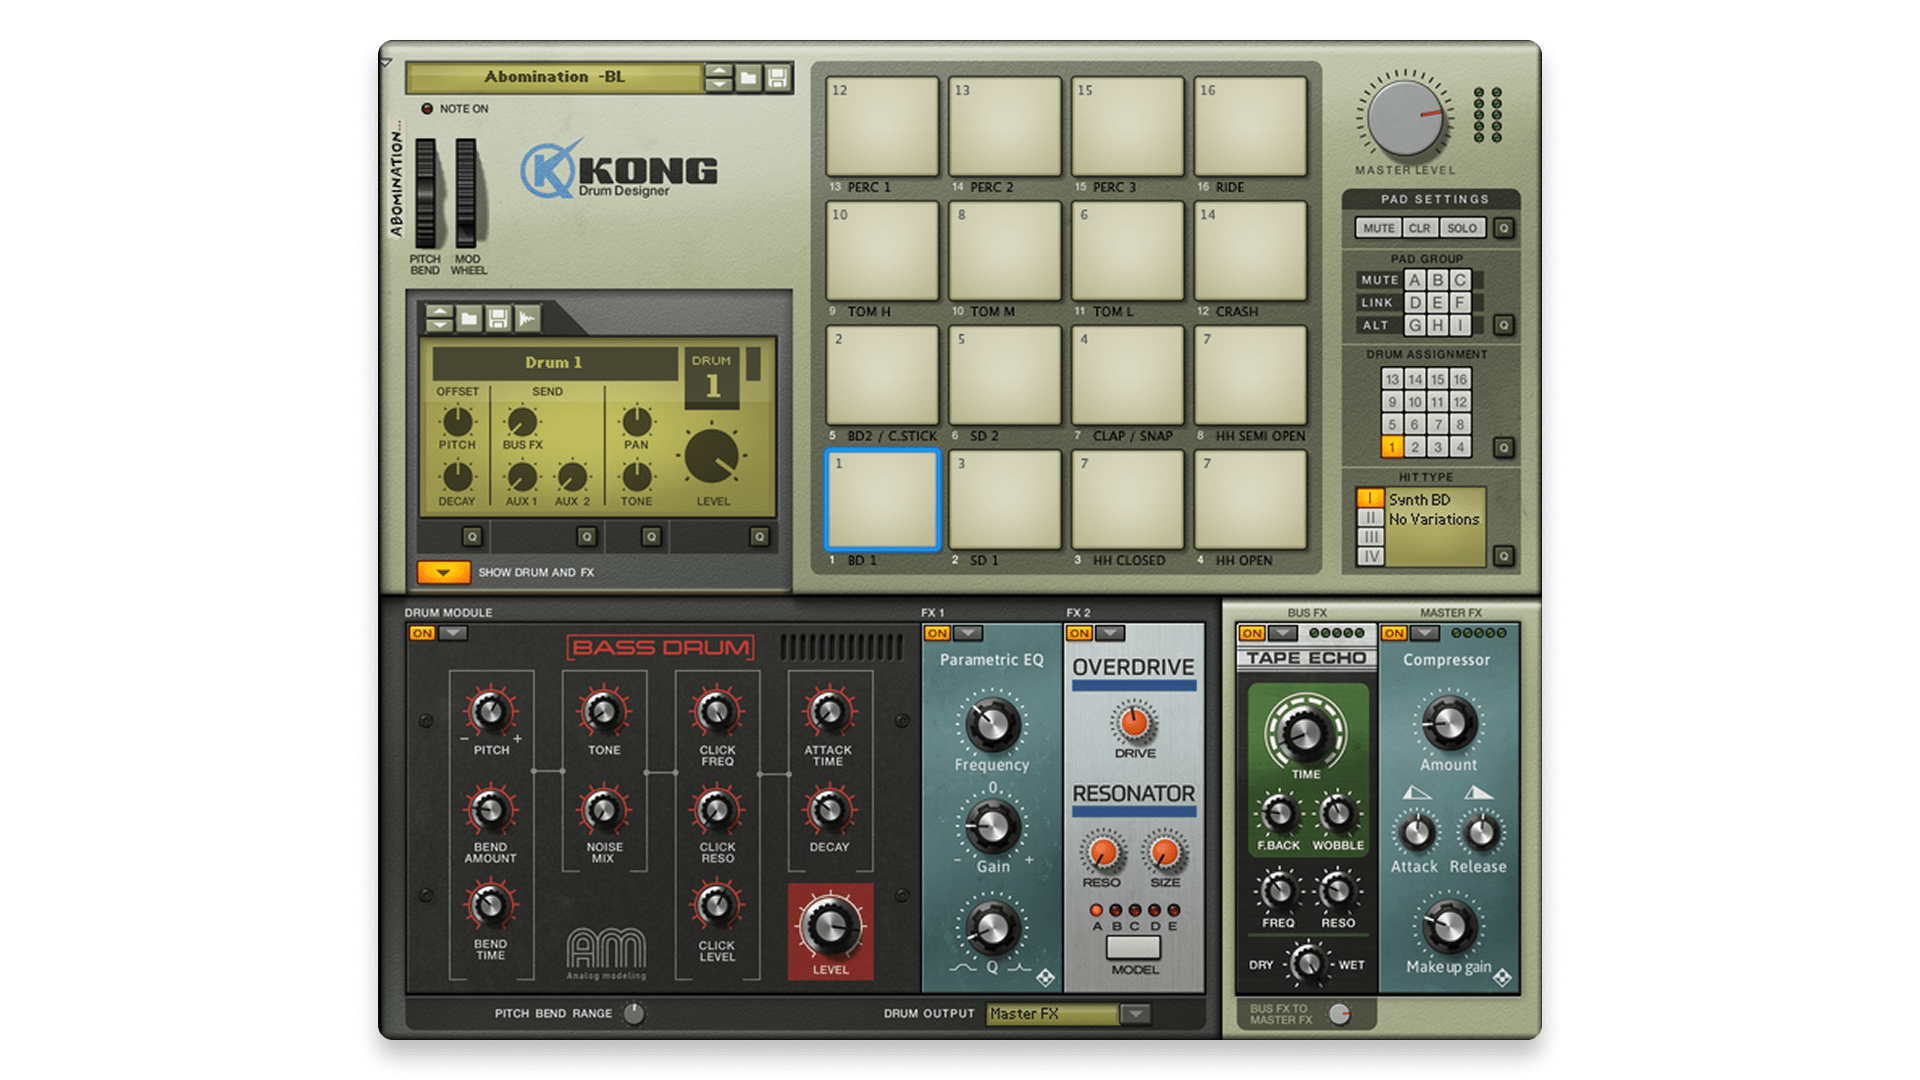This screenshot has height=1080, width=1920.
Task: Disable the FX 1 Parametric EQ
Action: pos(937,633)
